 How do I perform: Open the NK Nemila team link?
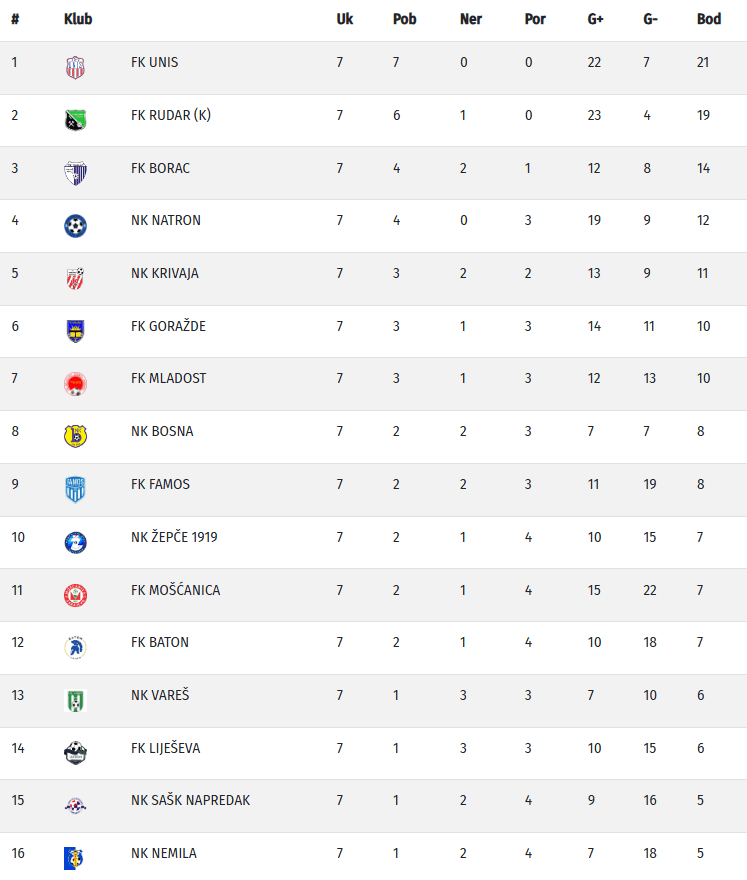point(164,853)
